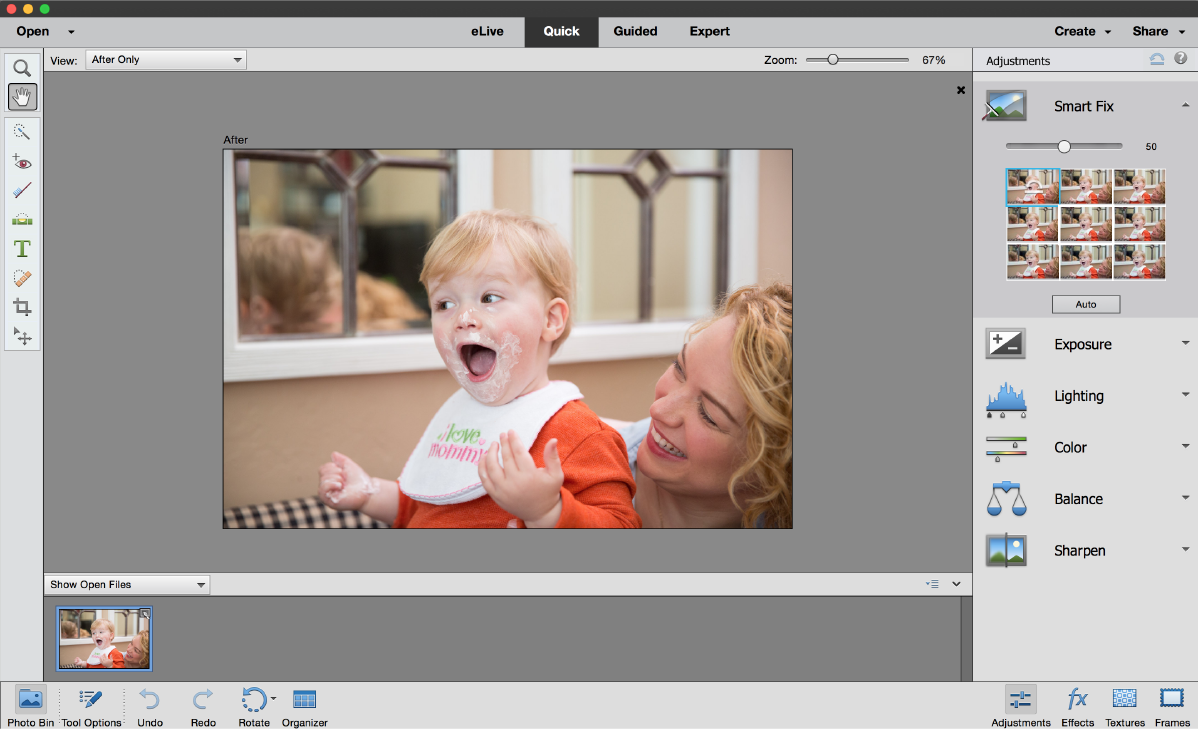Expand the Lighting adjustment section

tap(1186, 395)
